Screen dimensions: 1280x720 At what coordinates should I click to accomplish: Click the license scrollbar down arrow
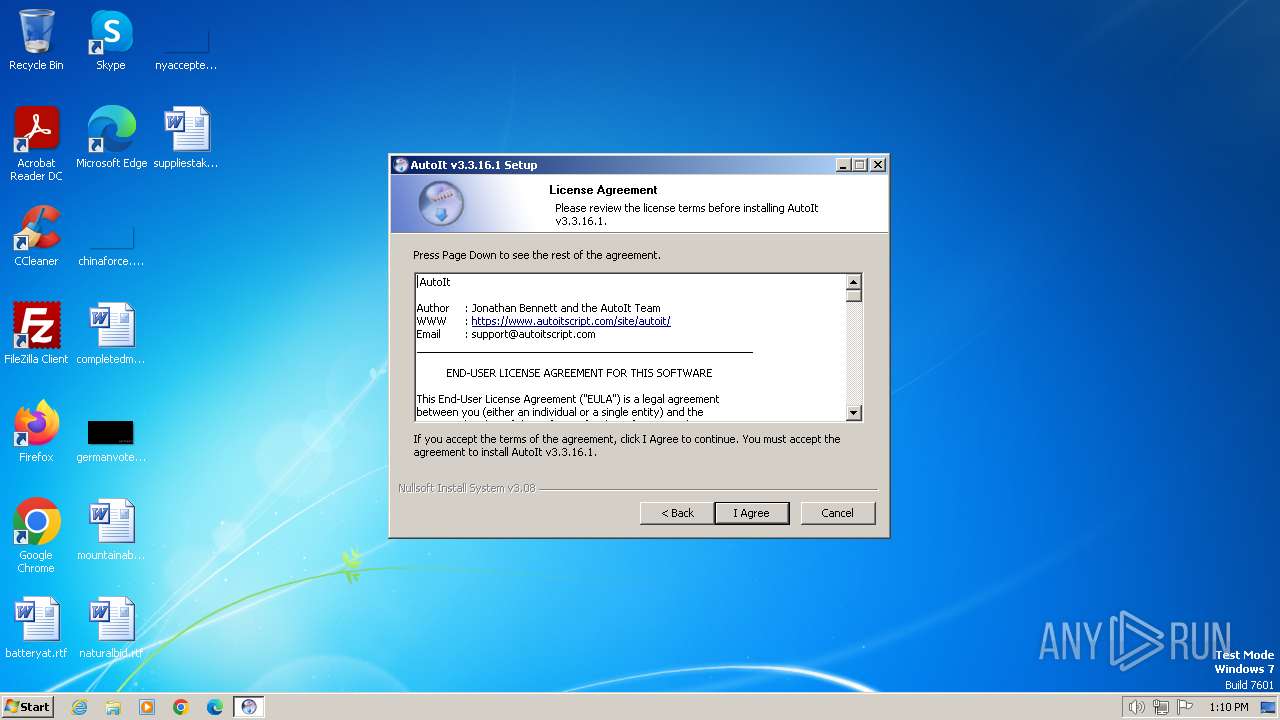click(853, 413)
